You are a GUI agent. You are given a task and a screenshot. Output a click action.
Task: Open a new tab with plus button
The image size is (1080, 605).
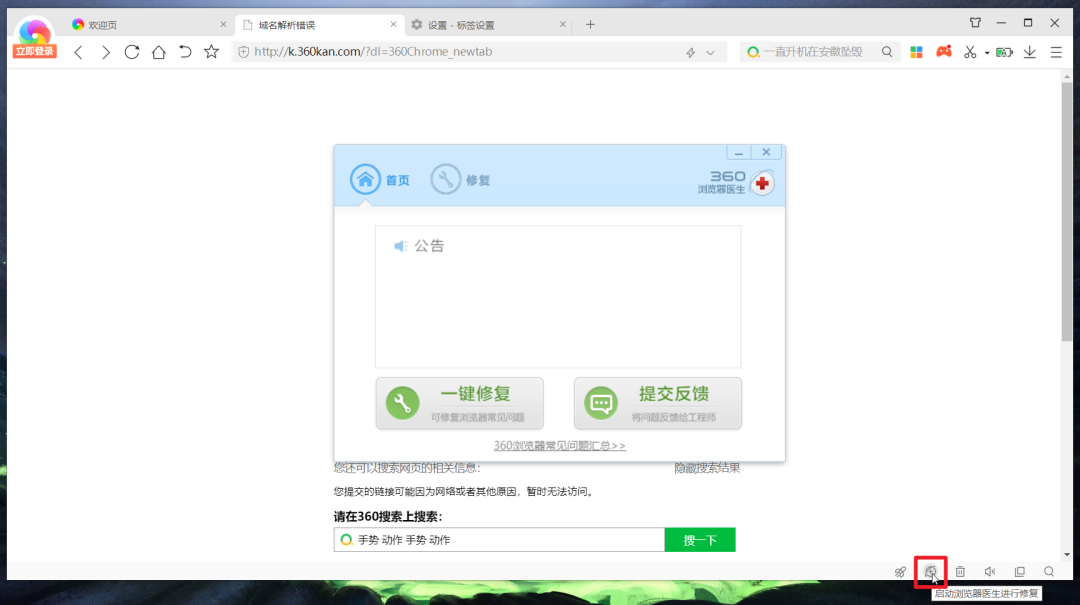coord(590,25)
